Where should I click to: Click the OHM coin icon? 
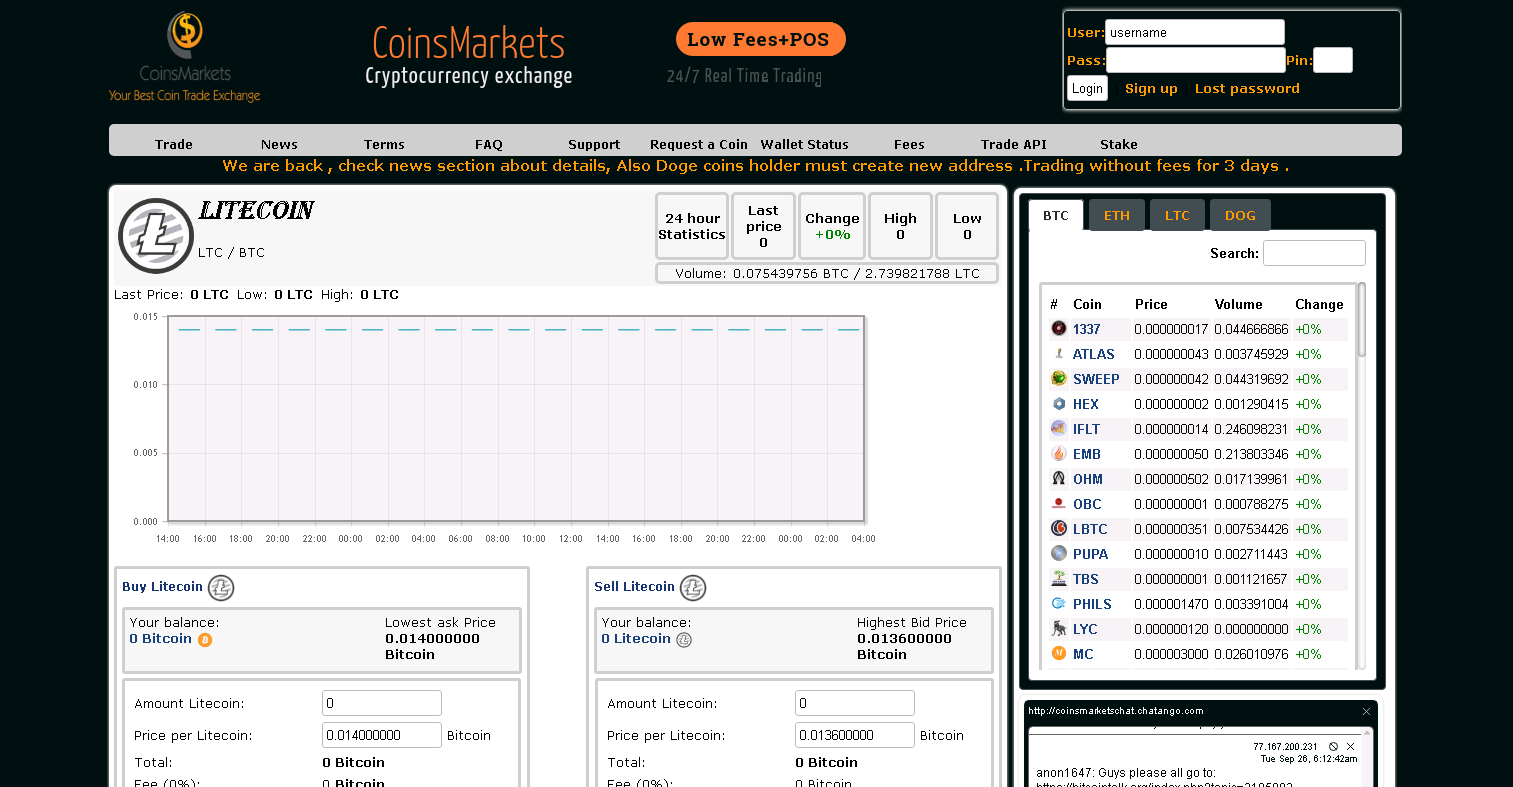point(1059,478)
